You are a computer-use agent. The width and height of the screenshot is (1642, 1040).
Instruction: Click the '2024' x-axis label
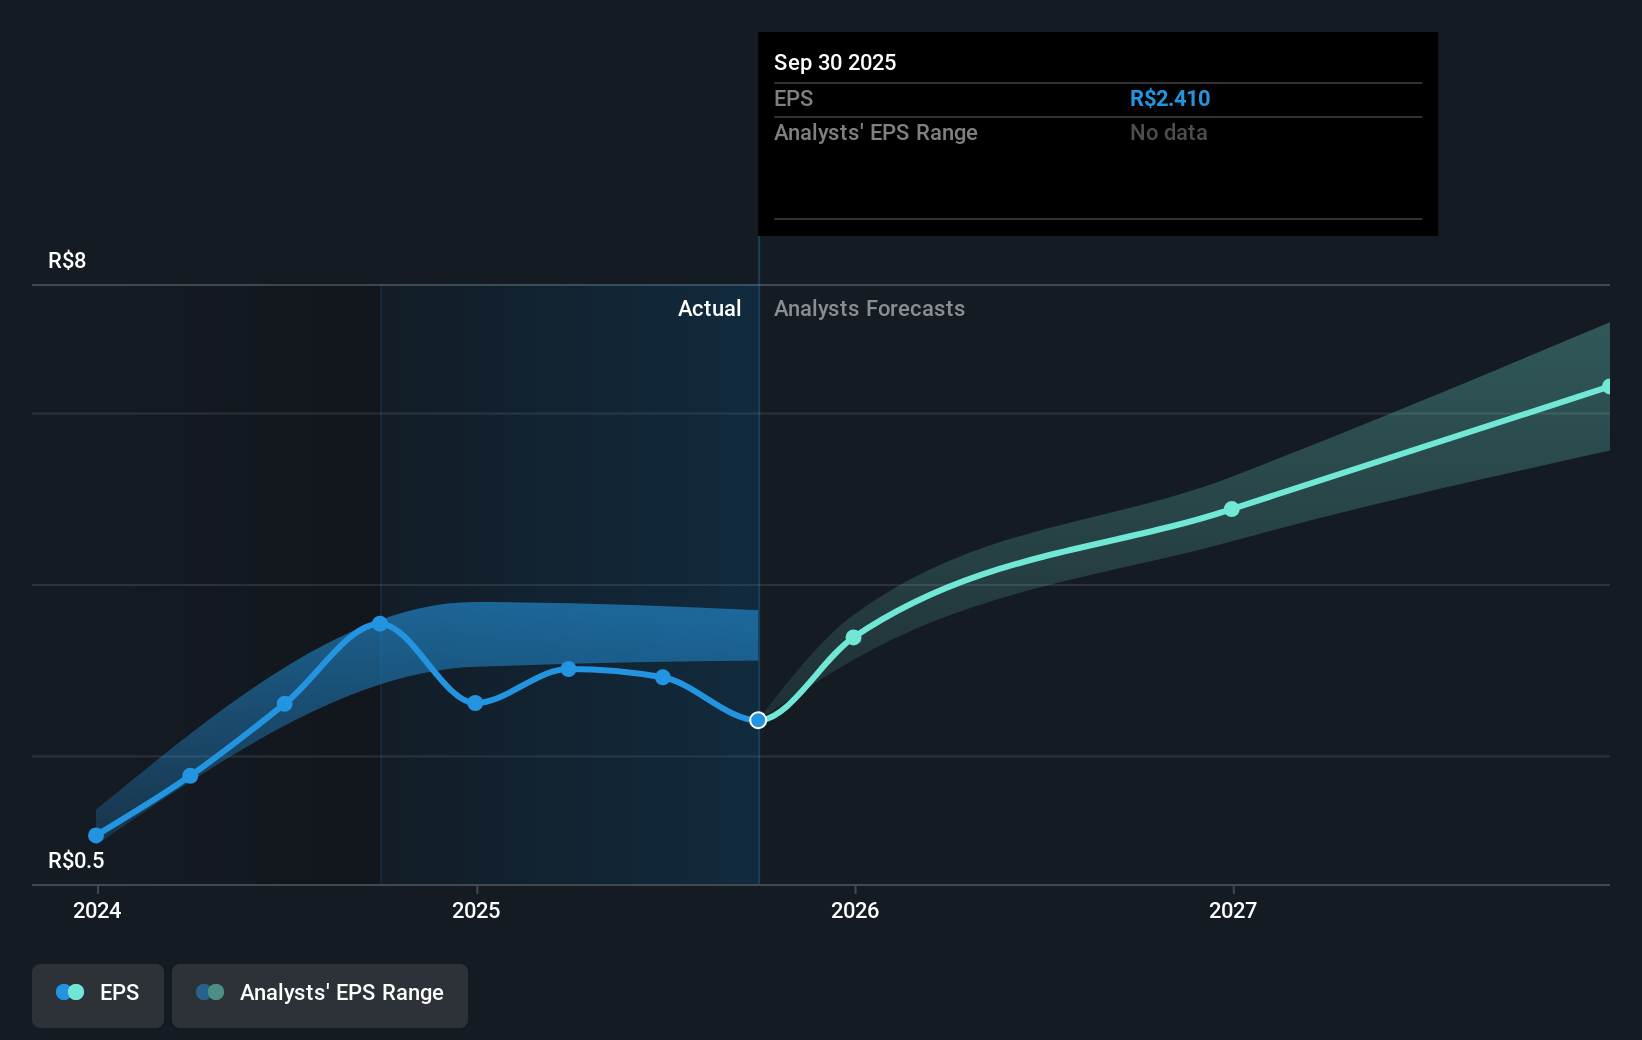point(97,910)
